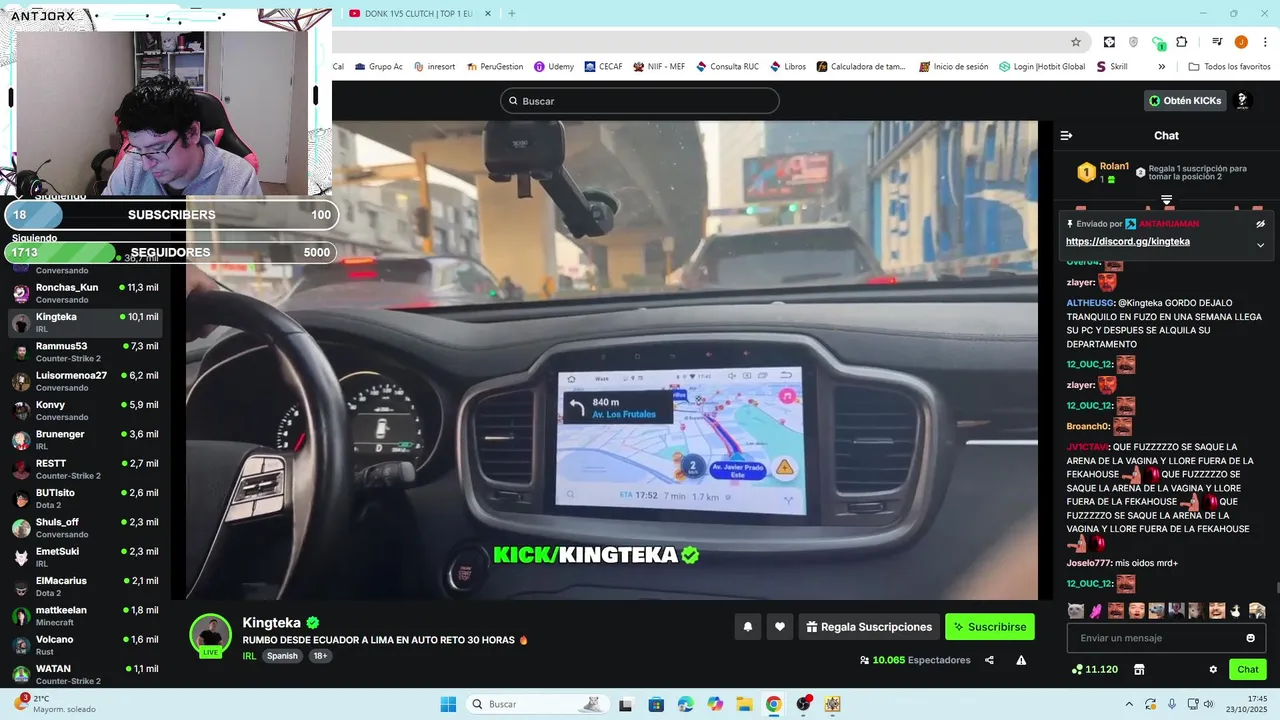1280x720 pixels.
Task: Open the chat shop storefront icon
Action: point(1138,669)
